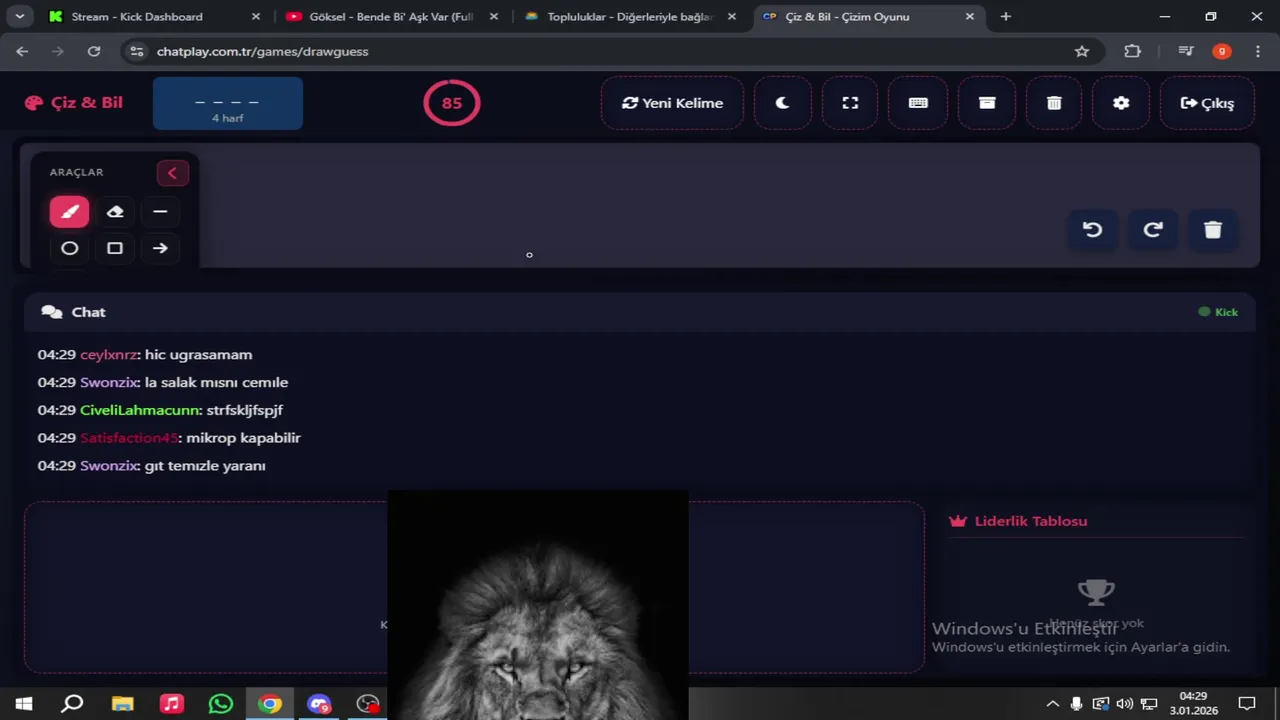
Task: Select the brush drawing tool
Action: (x=69, y=212)
